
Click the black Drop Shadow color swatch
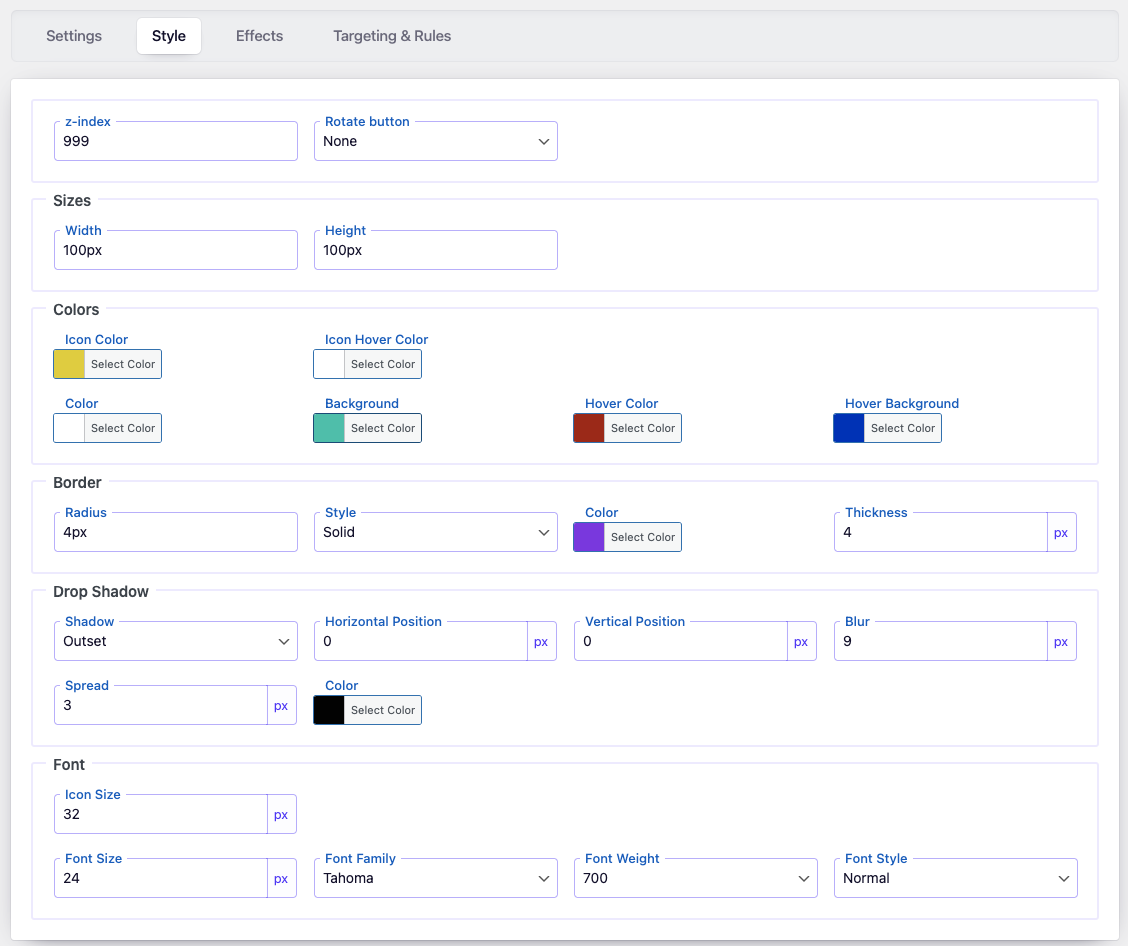329,711
